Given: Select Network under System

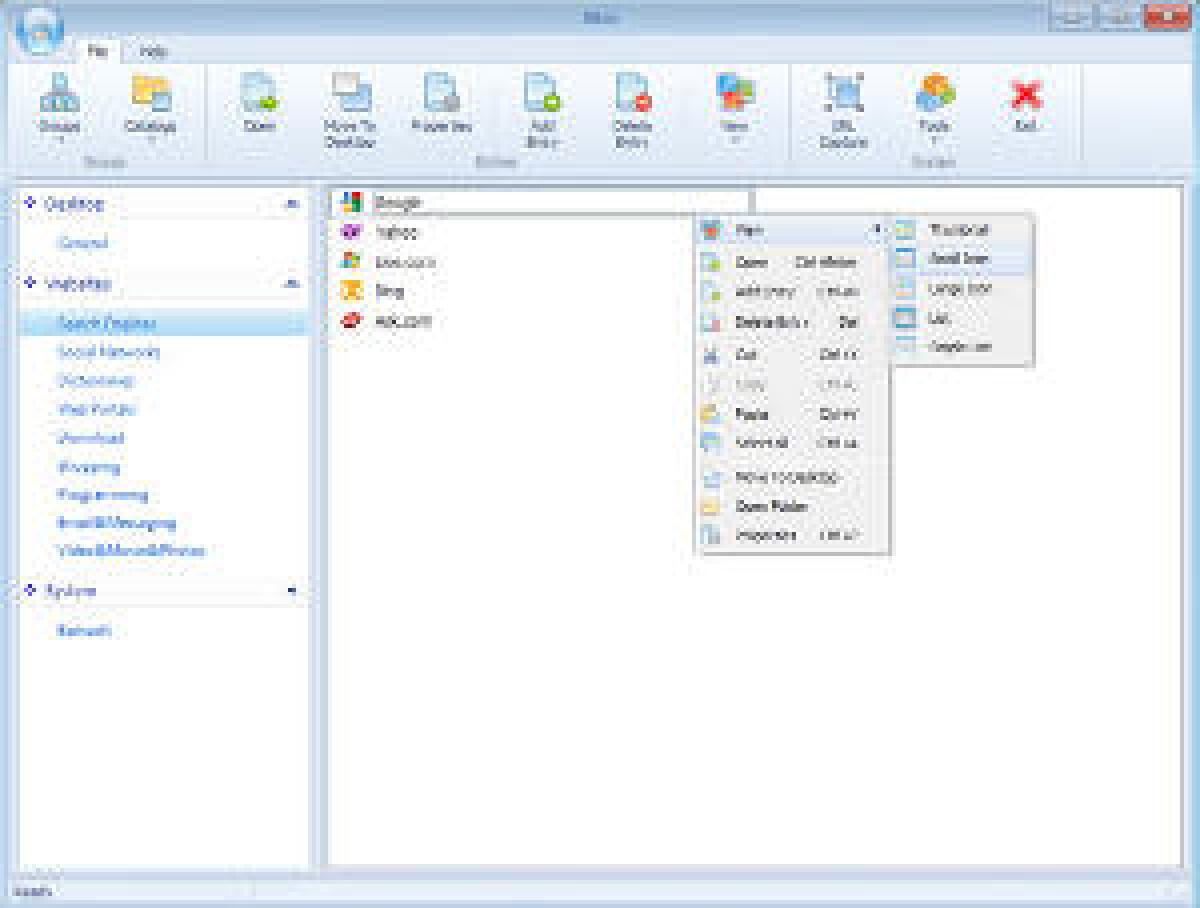Looking at the screenshot, I should click(x=84, y=631).
